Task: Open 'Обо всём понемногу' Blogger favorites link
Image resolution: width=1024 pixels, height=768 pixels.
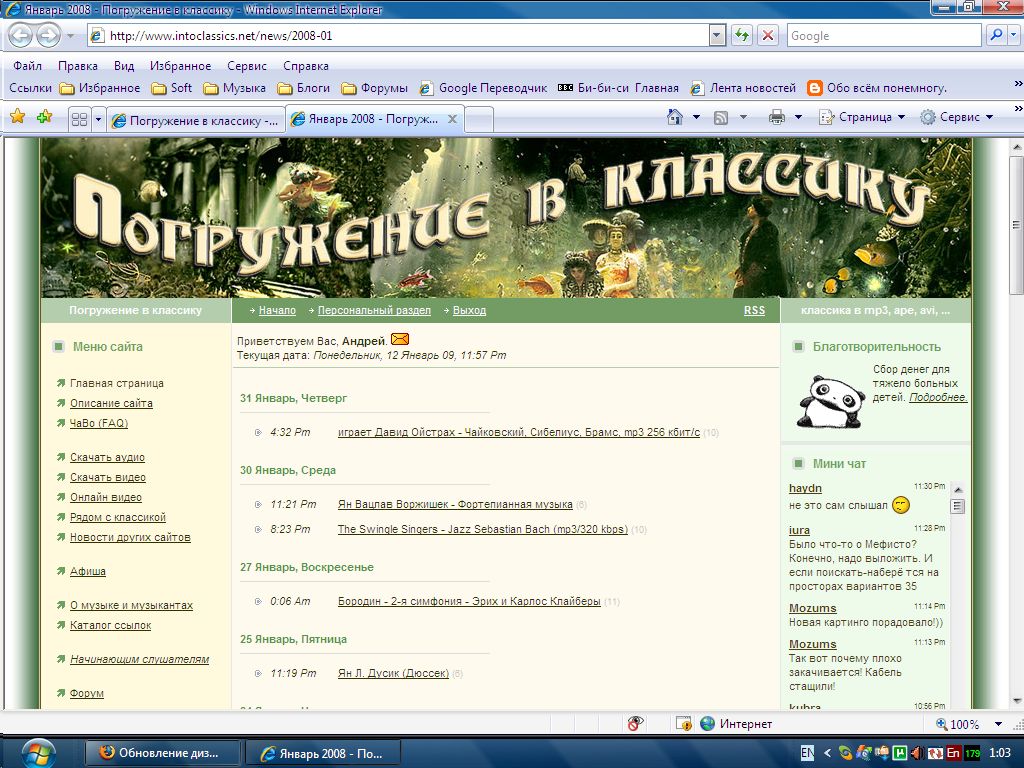Action: [876, 88]
